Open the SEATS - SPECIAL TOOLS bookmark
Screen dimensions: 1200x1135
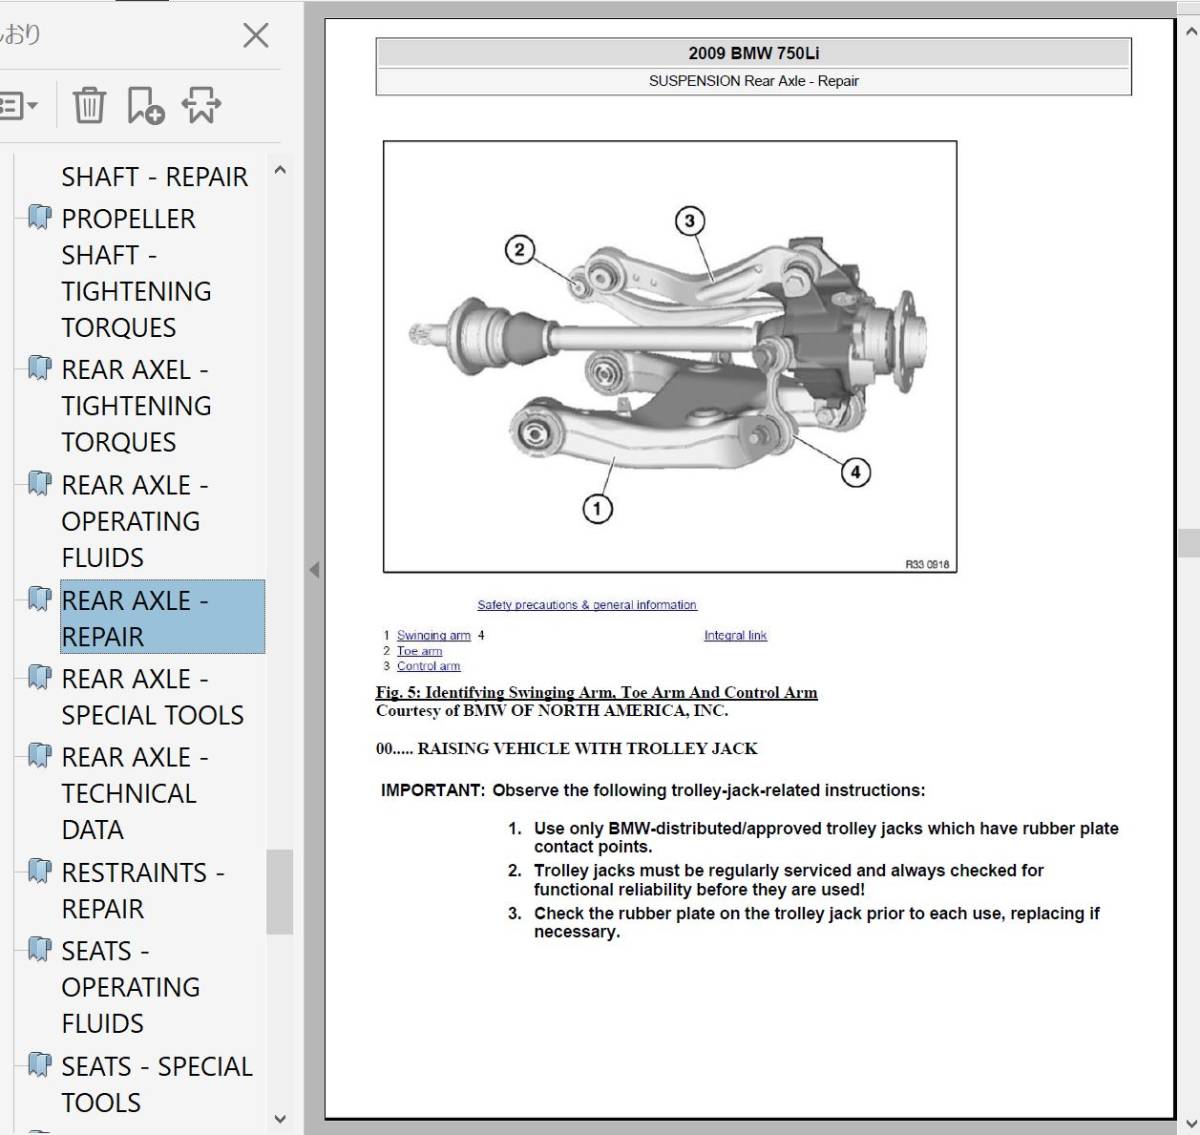tap(157, 1084)
